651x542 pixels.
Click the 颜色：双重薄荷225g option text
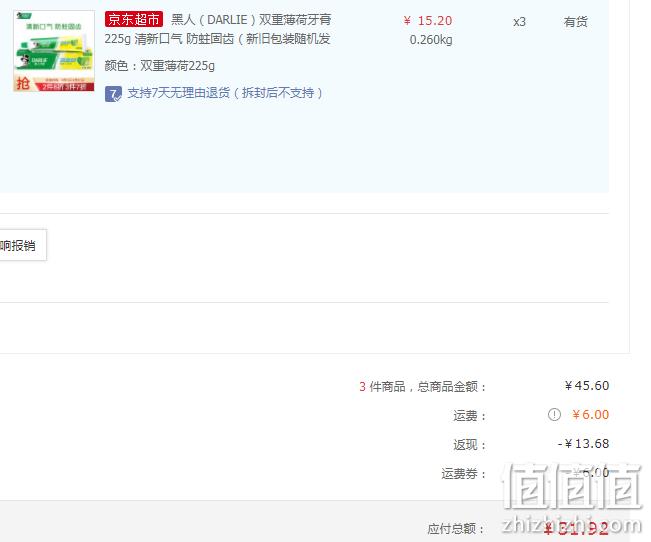coord(160,66)
